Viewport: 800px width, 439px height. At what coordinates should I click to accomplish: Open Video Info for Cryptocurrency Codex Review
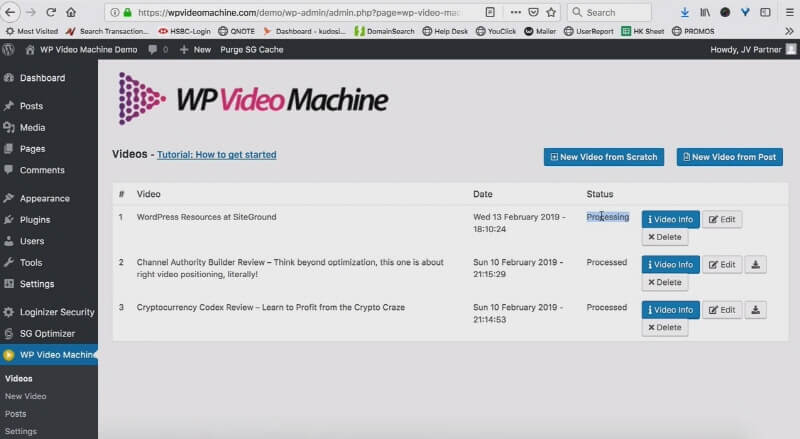point(670,310)
